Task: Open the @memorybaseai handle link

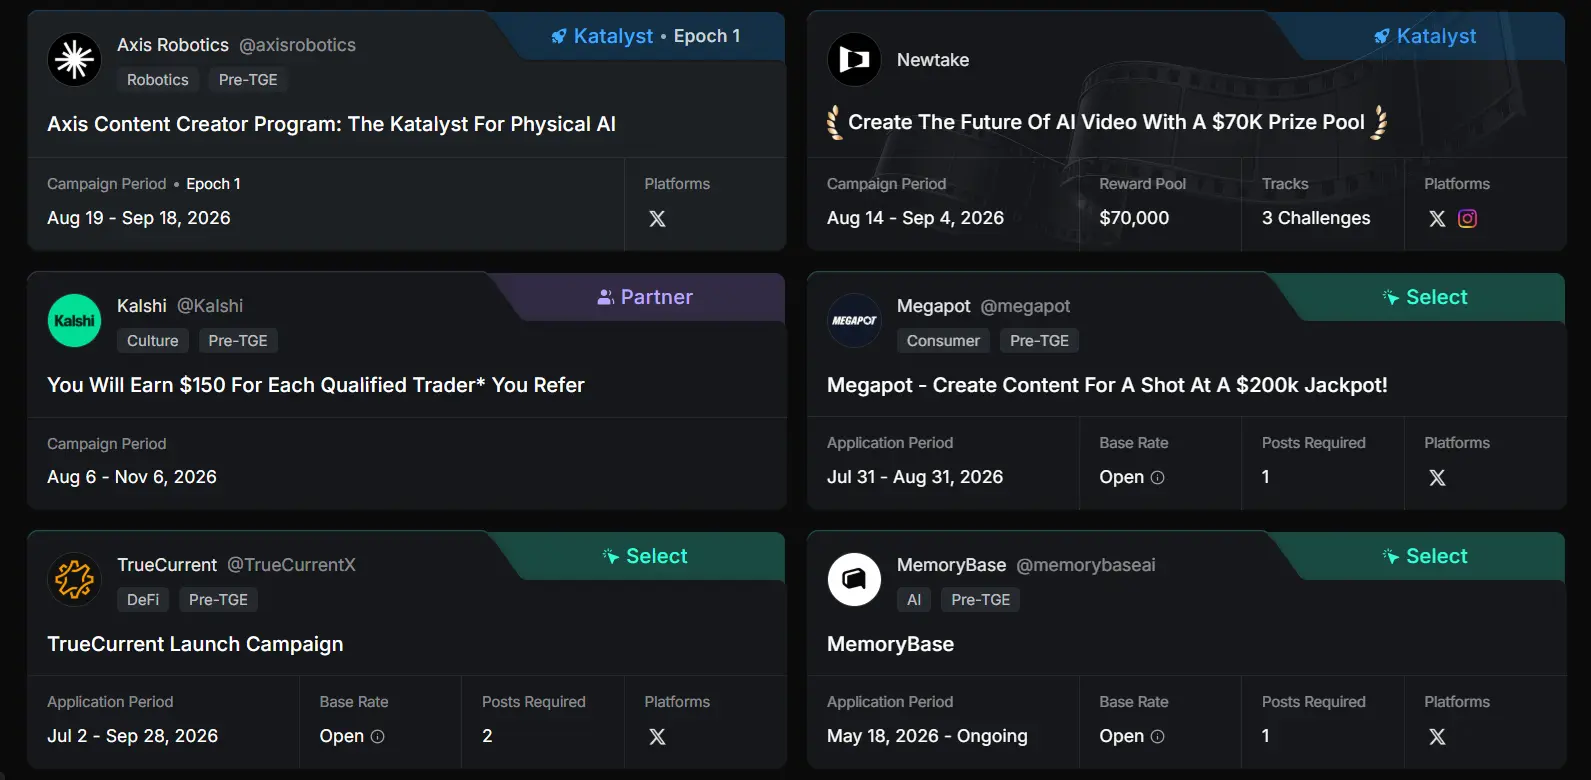Action: coord(1086,565)
